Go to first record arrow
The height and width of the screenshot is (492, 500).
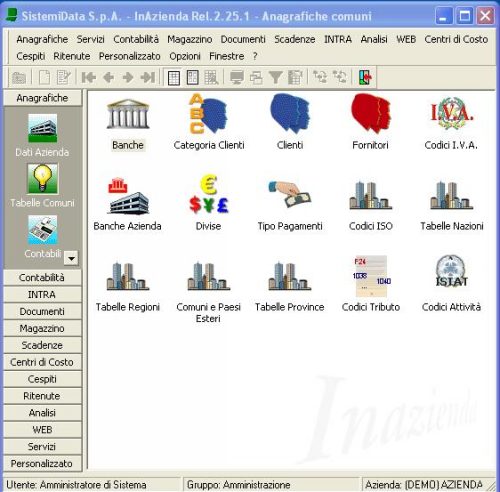(x=89, y=77)
